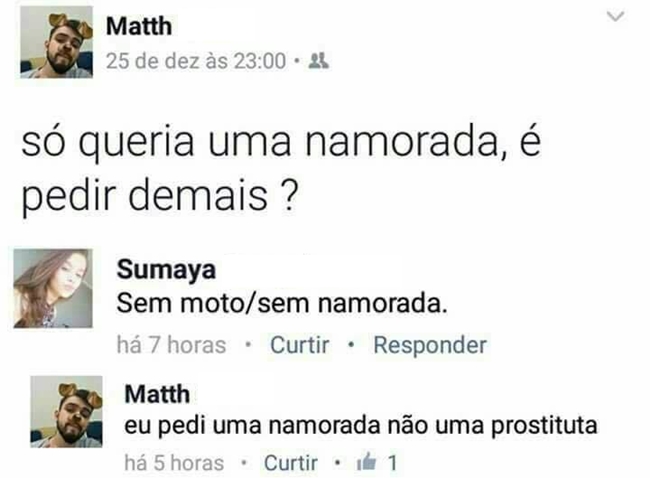Click Matth's name on the reply comment
The height and width of the screenshot is (478, 650).
pos(157,393)
